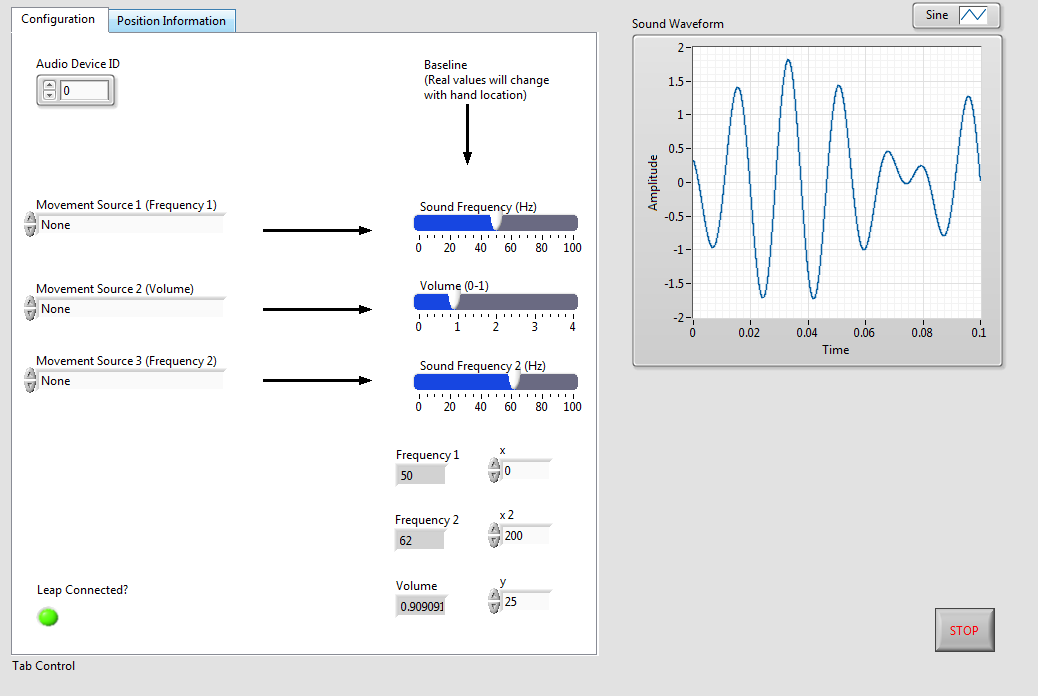Click the Audio Device ID decrement arrow
Screen dimensions: 1038x696
click(48, 95)
